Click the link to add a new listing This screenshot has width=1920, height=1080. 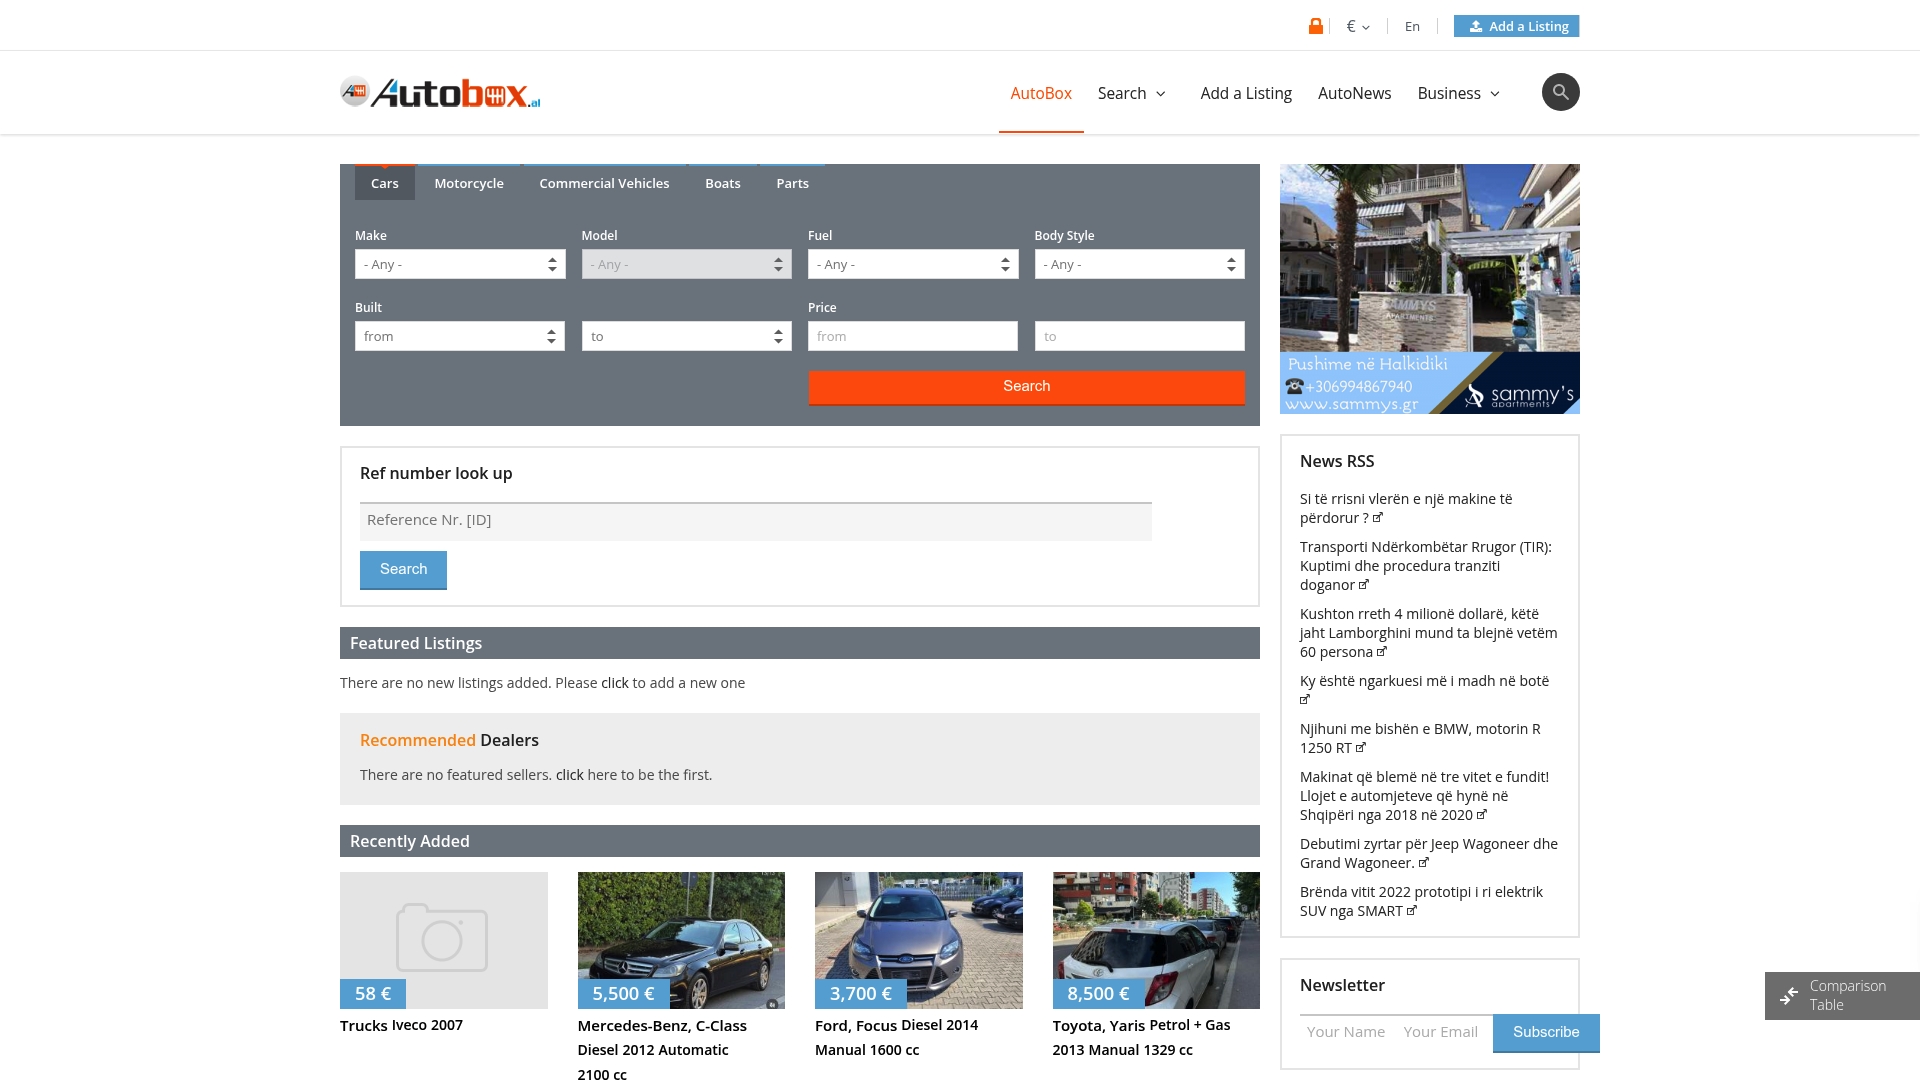(614, 683)
